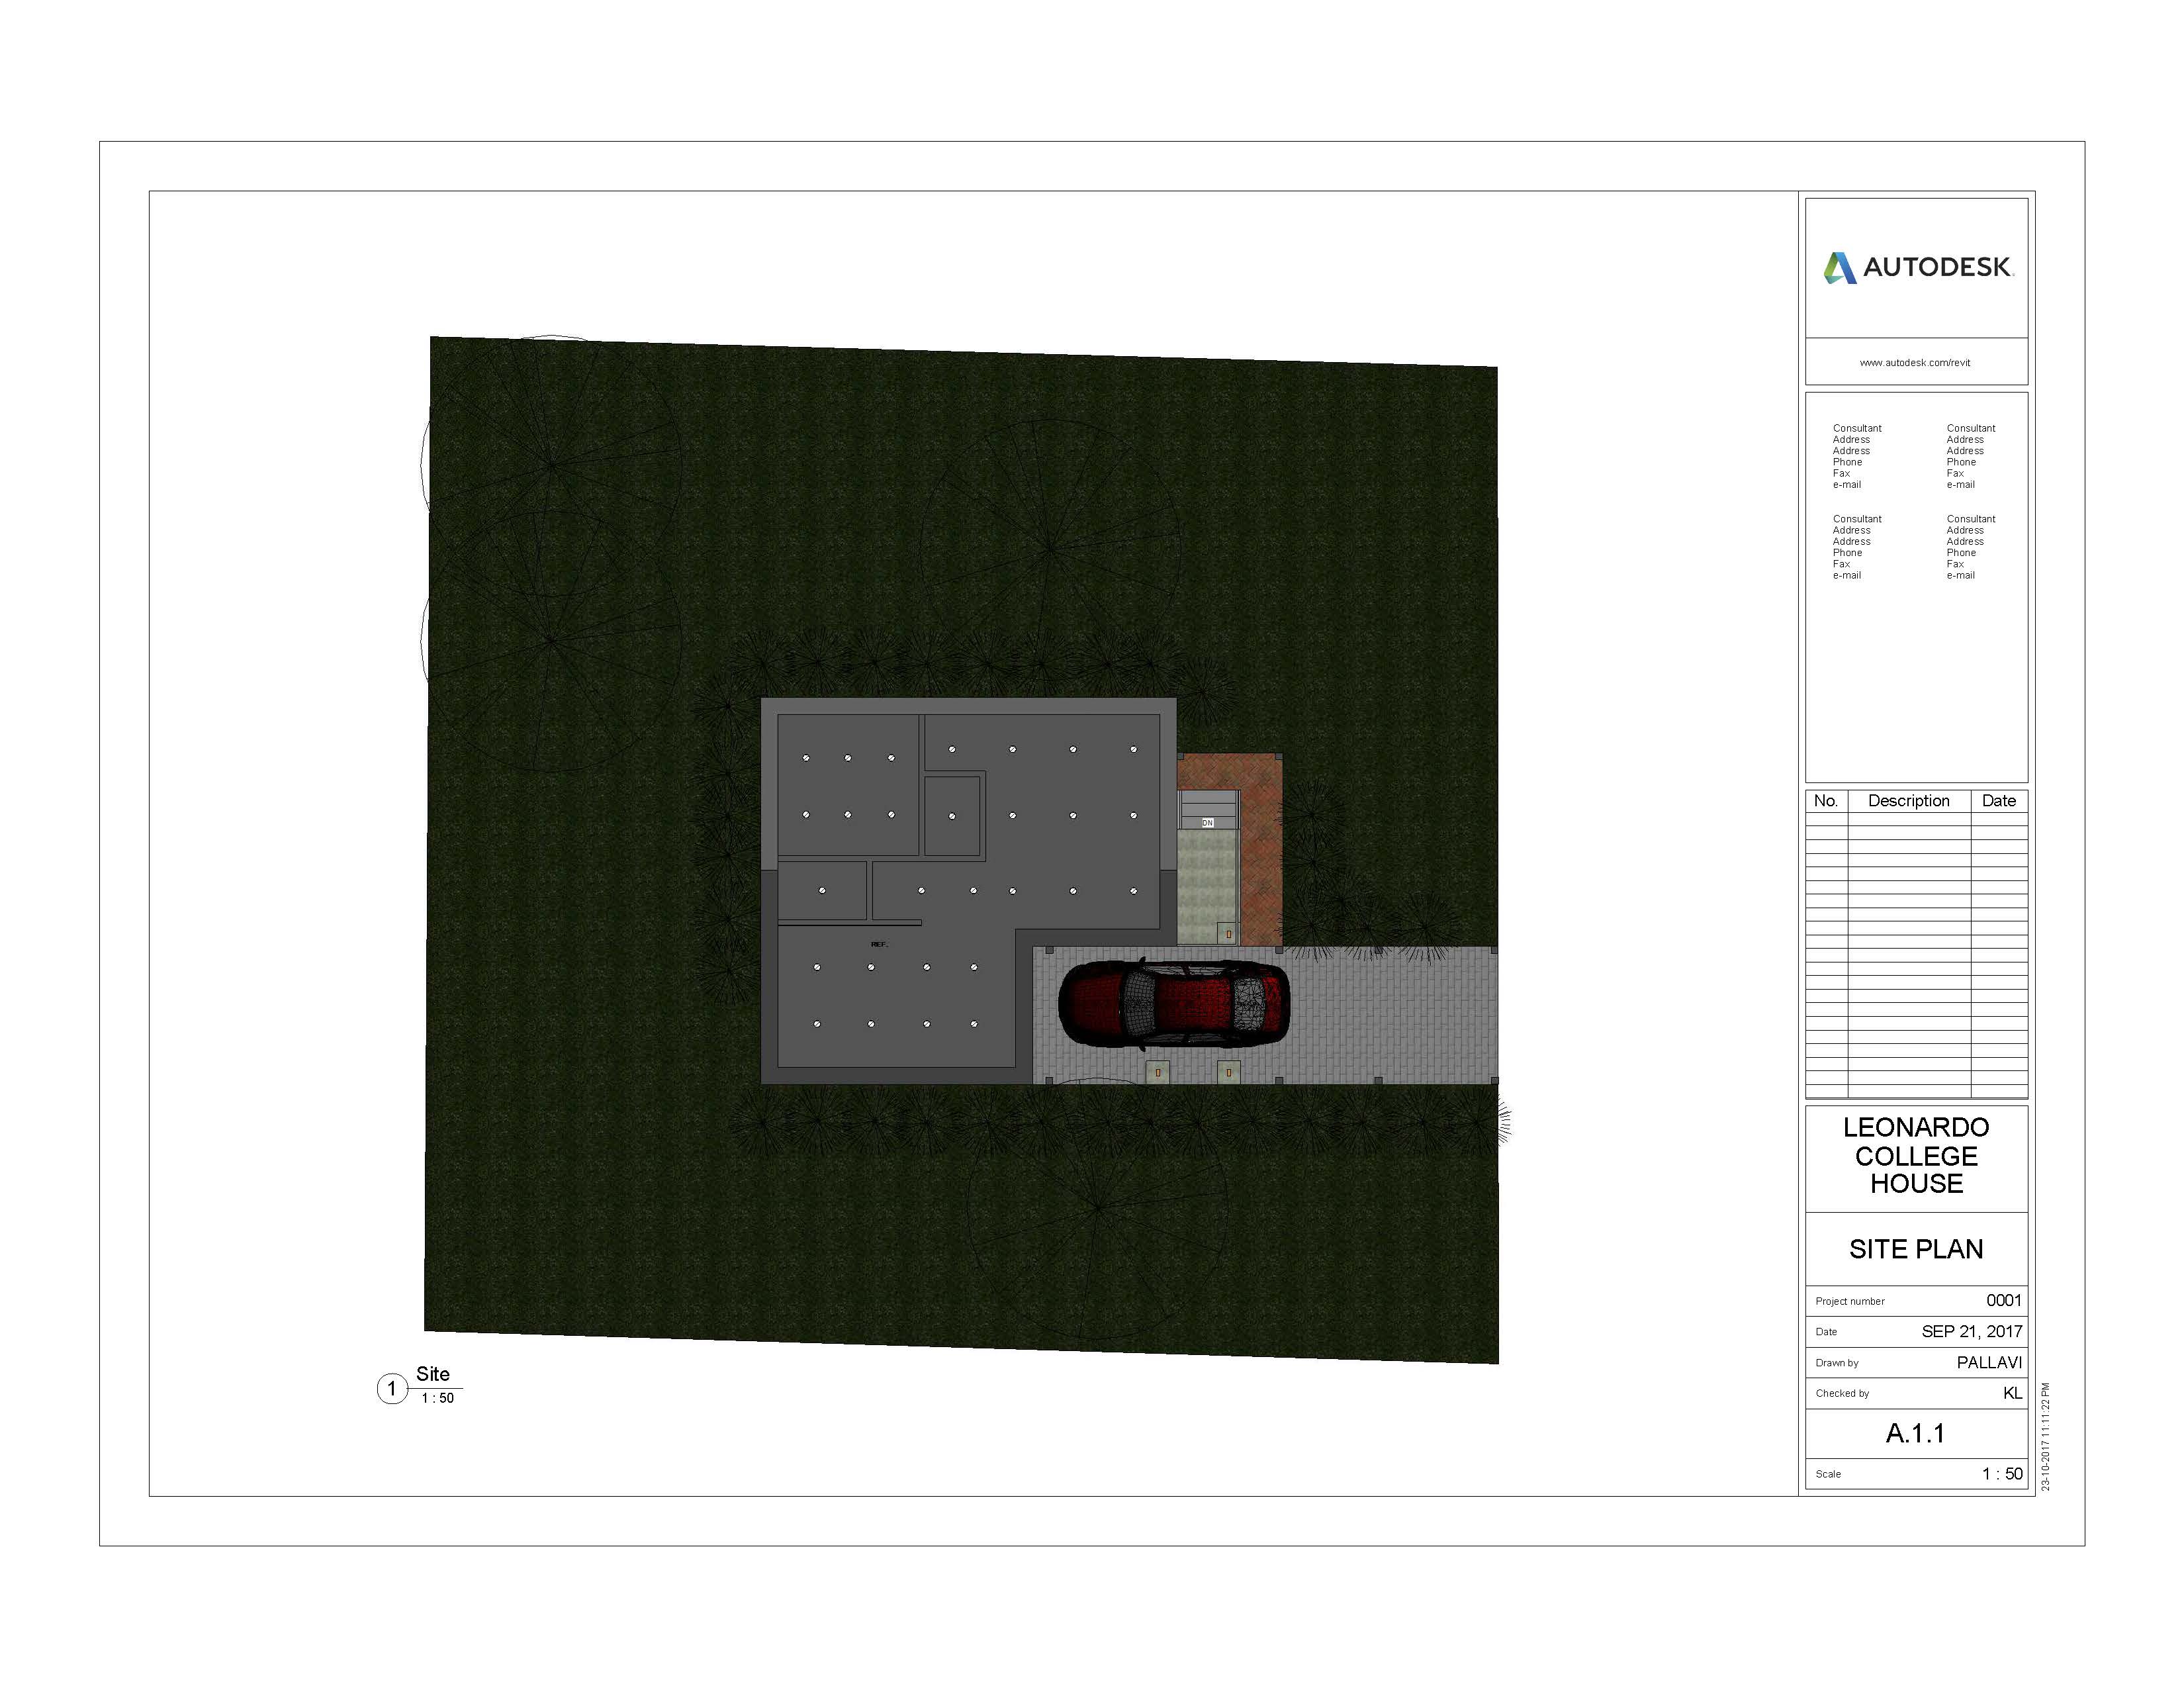Viewport: 2184px width, 1688px height.
Task: Click the Checked by KL field
Action: pyautogui.click(x=2012, y=1393)
